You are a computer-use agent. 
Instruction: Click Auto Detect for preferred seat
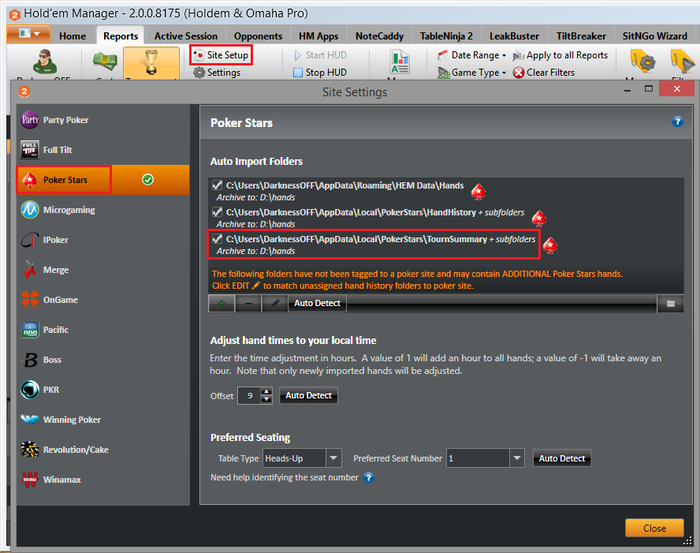[562, 458]
